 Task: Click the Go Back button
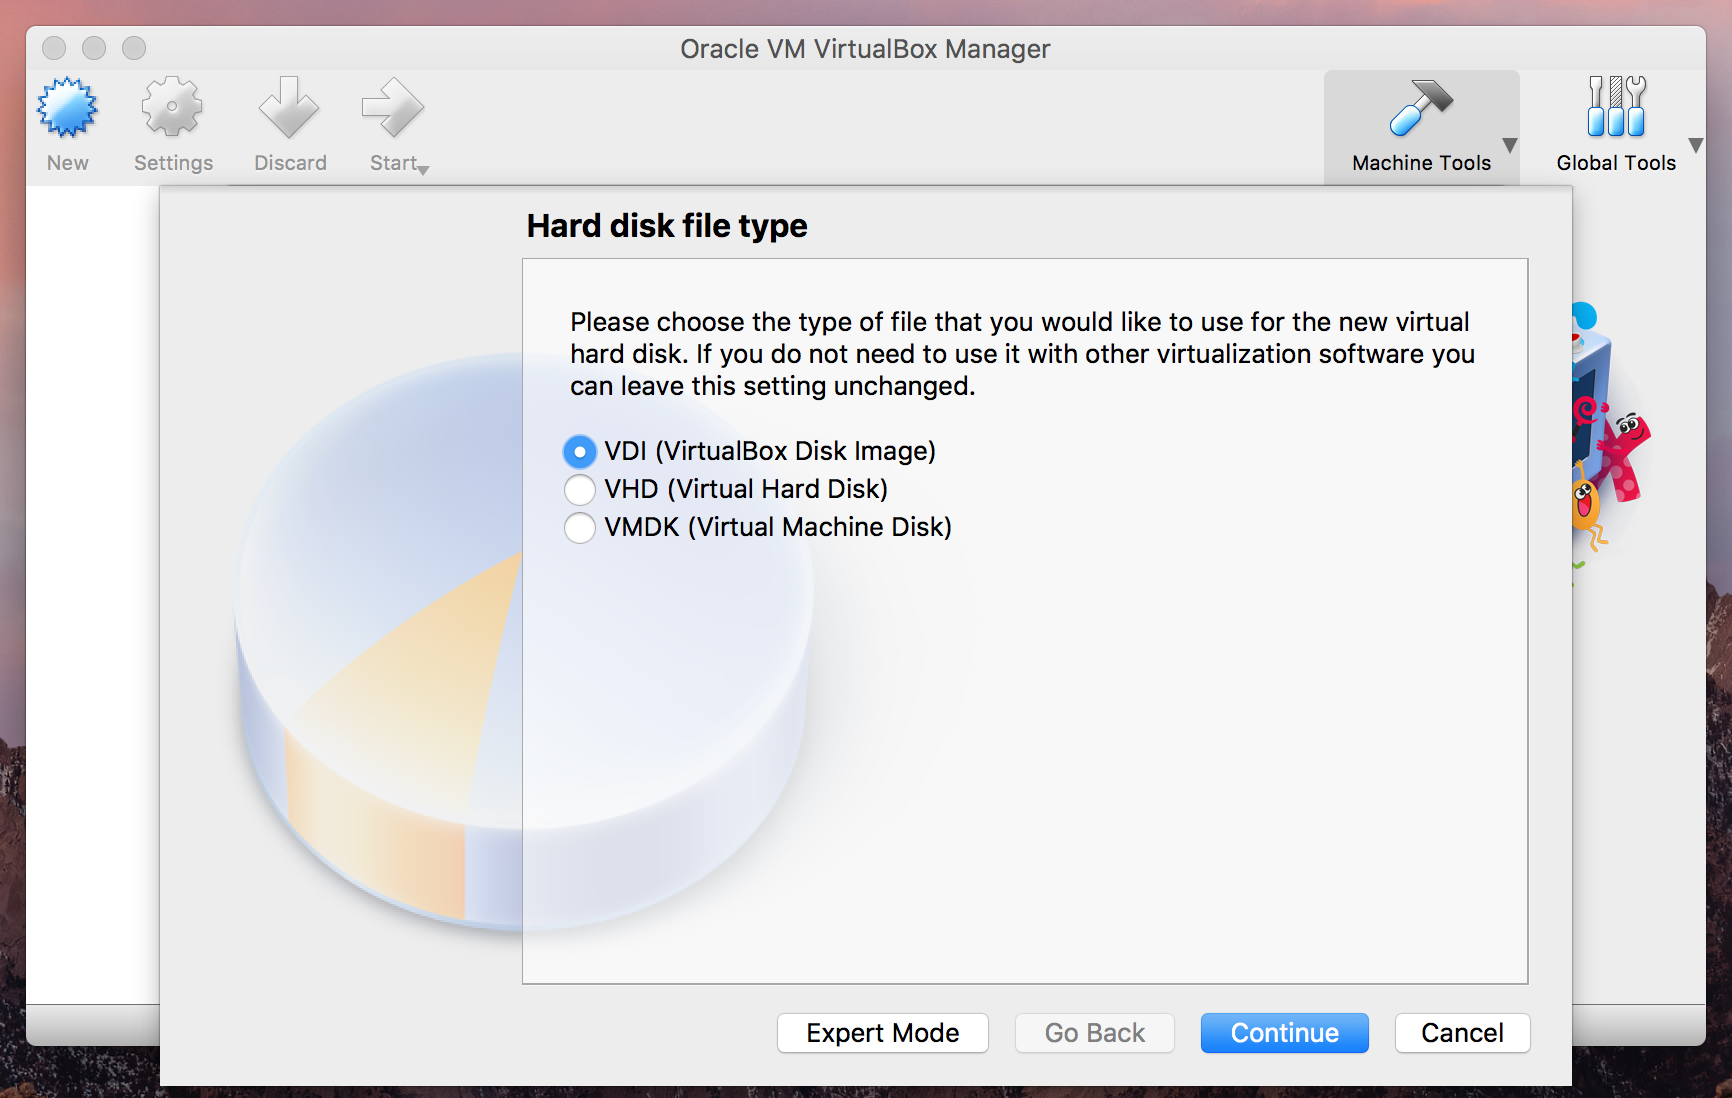point(1095,1033)
